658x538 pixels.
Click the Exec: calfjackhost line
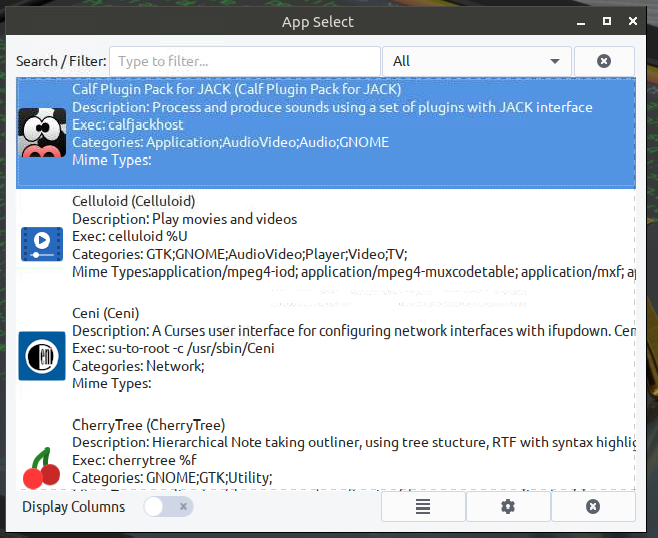click(128, 125)
